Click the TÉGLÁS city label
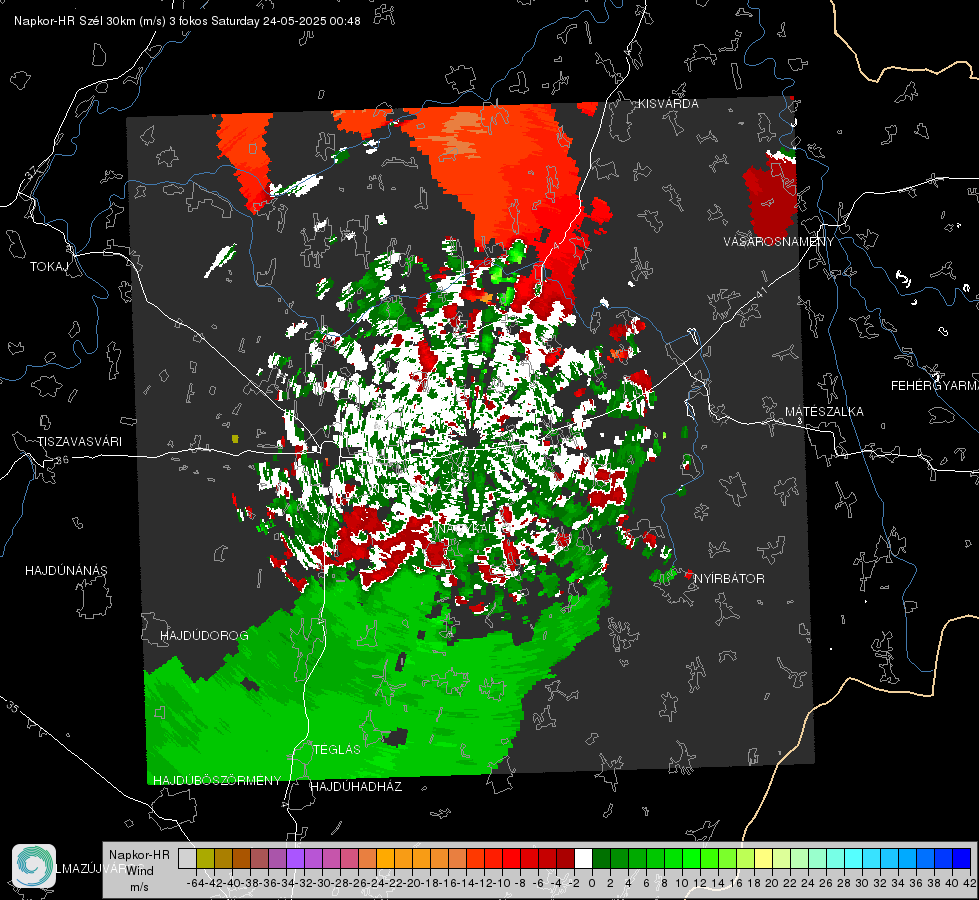 (337, 750)
